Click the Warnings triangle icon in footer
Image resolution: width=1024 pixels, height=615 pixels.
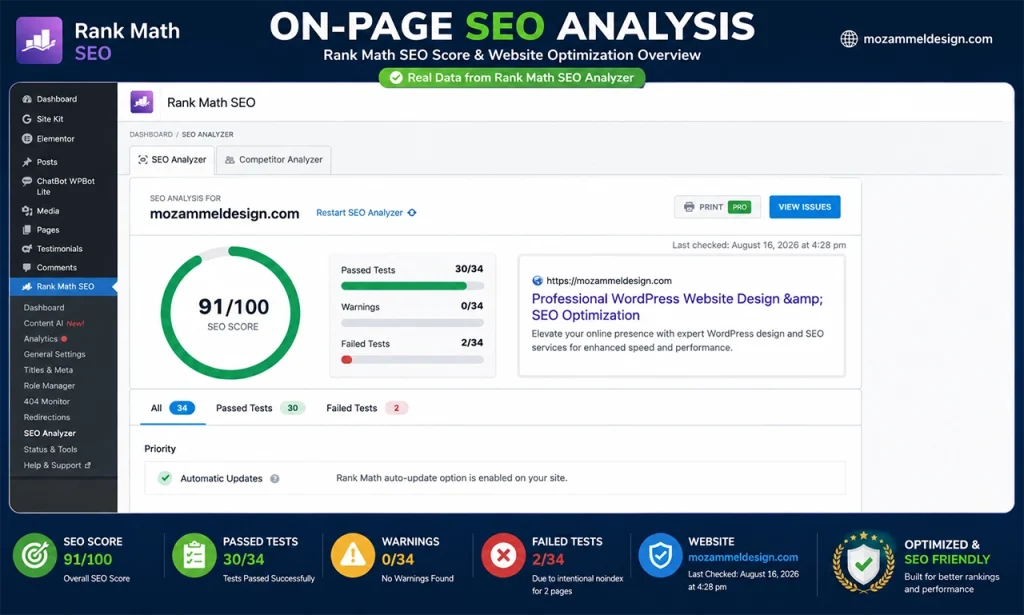[353, 556]
